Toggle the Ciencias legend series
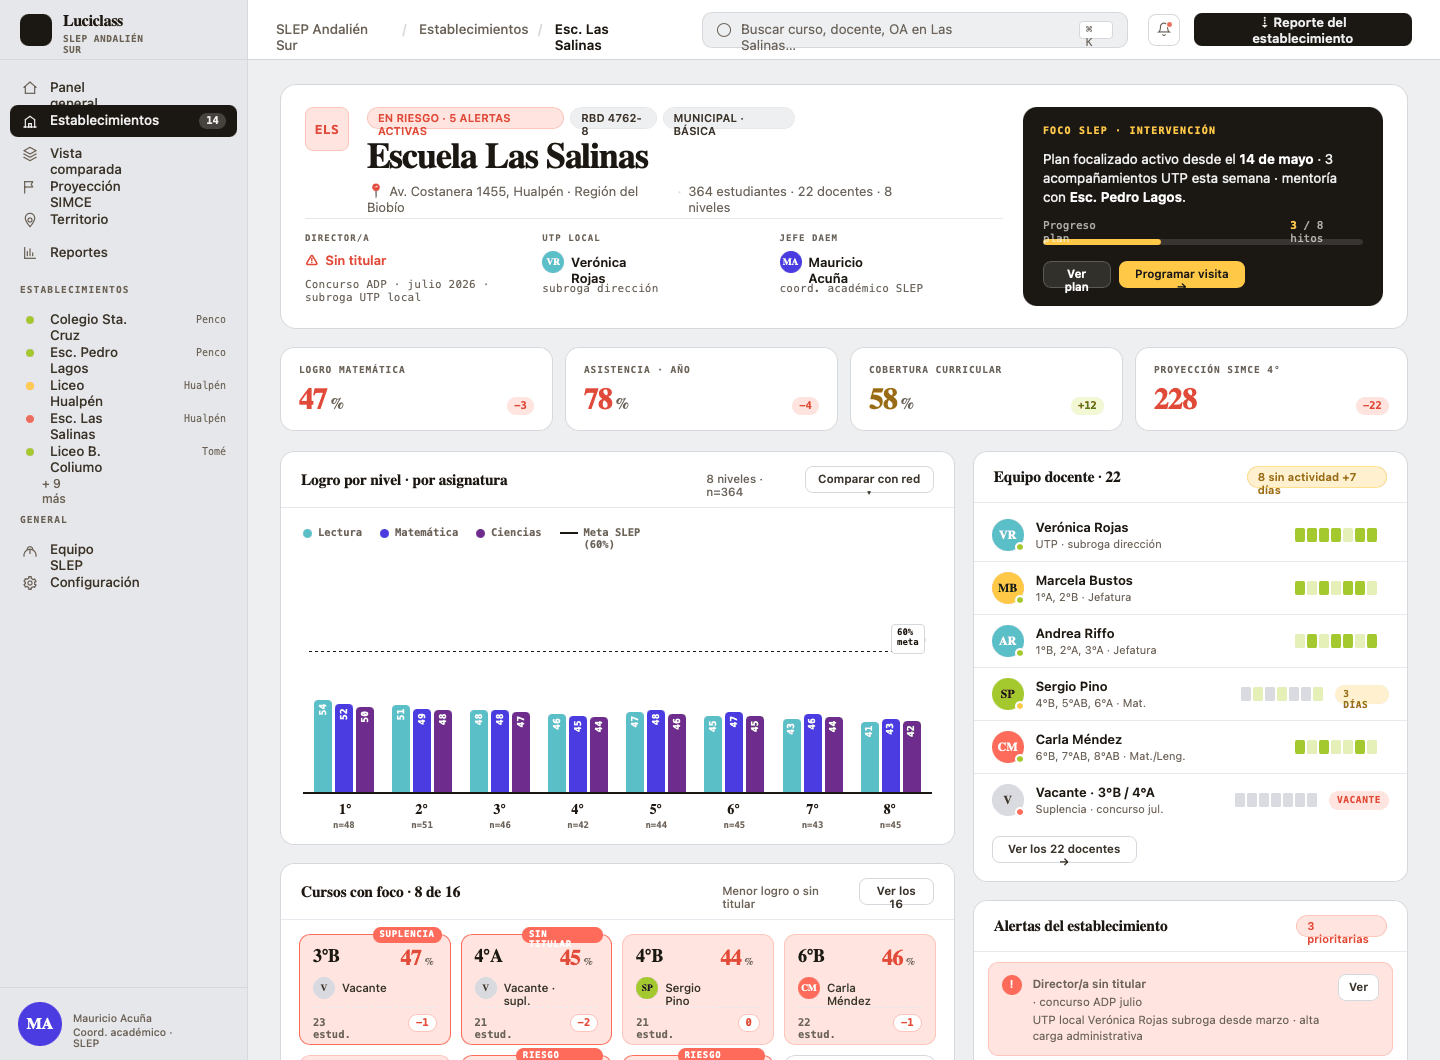This screenshot has width=1440, height=1060. tap(508, 533)
